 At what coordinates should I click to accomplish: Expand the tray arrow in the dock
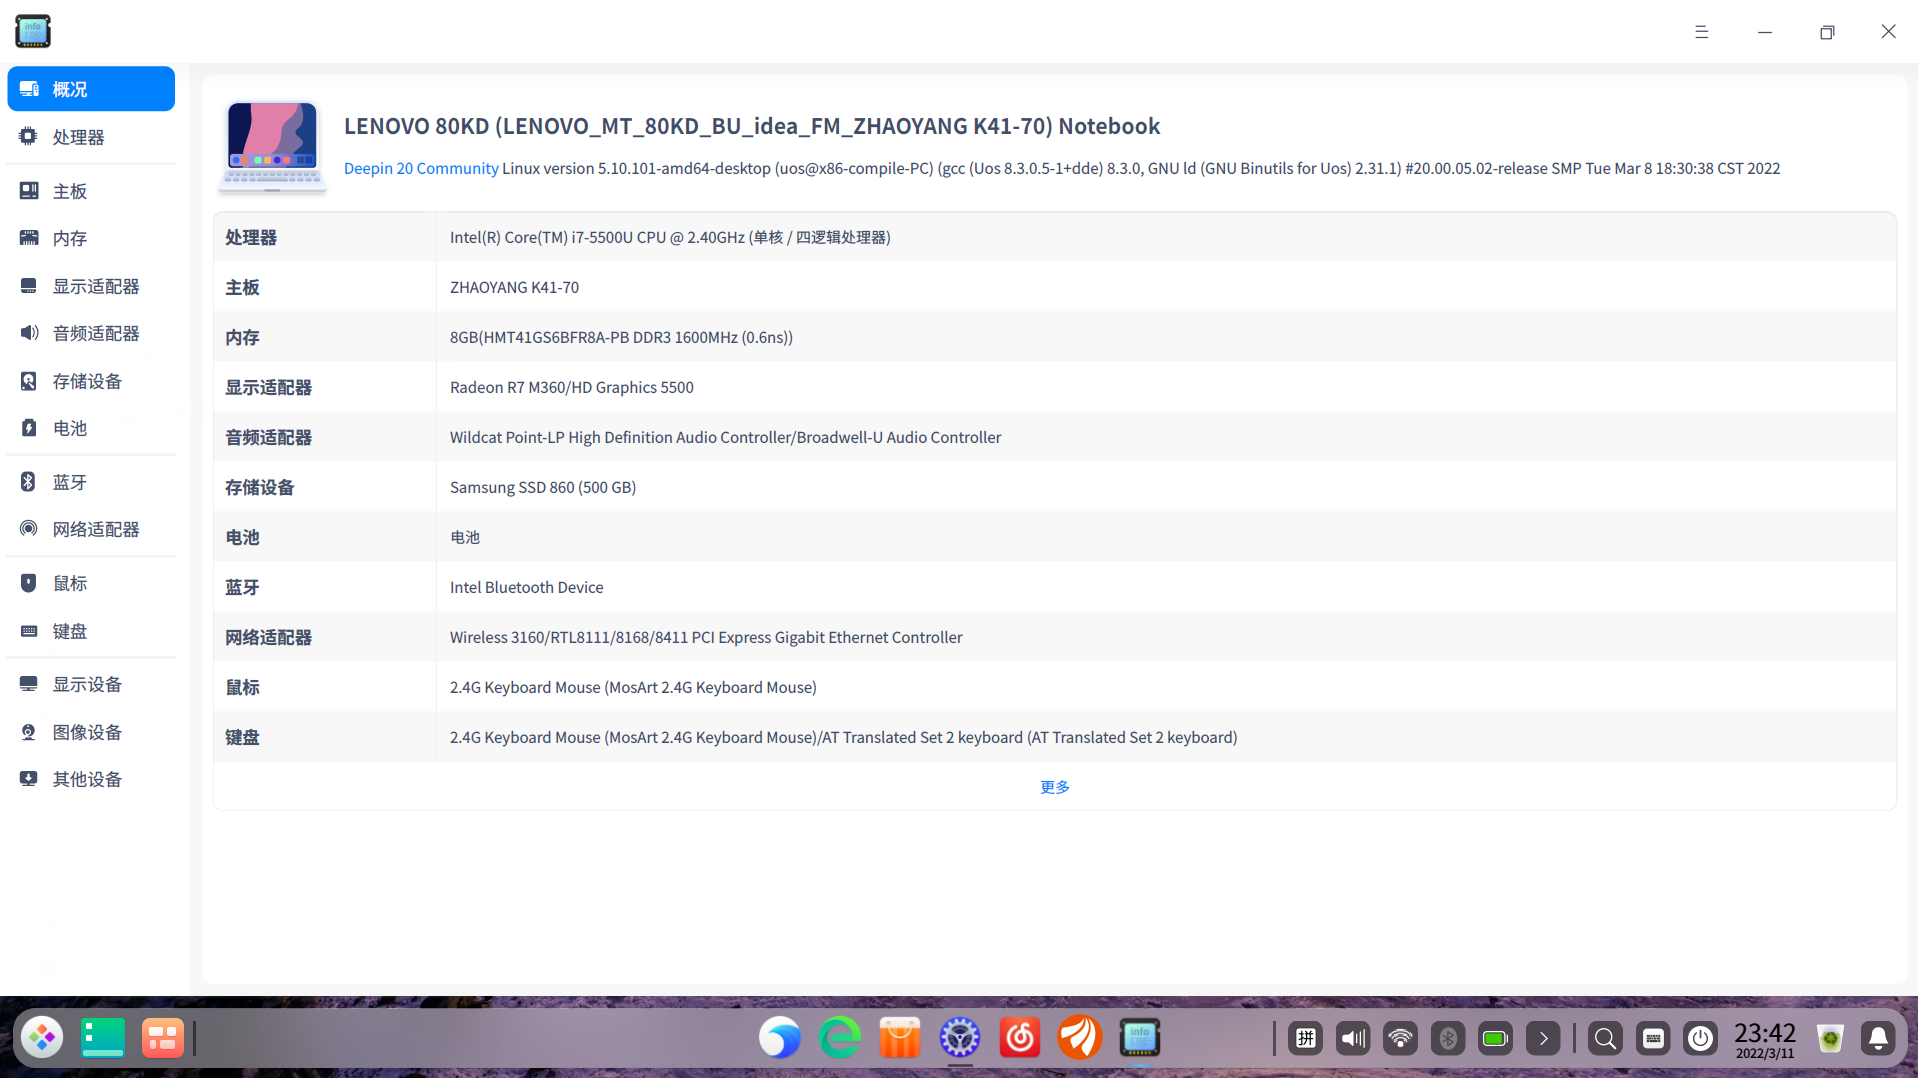pos(1543,1039)
